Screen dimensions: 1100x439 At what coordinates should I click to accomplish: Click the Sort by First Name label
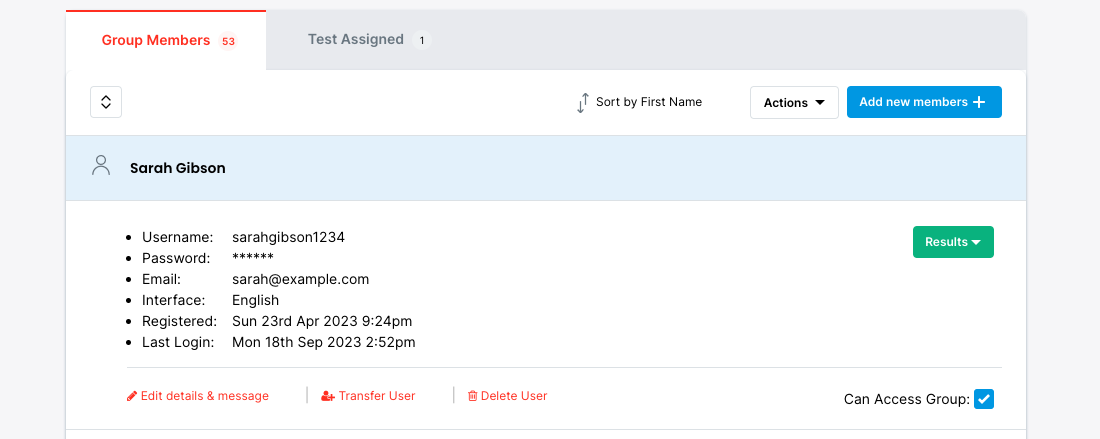pyautogui.click(x=648, y=102)
